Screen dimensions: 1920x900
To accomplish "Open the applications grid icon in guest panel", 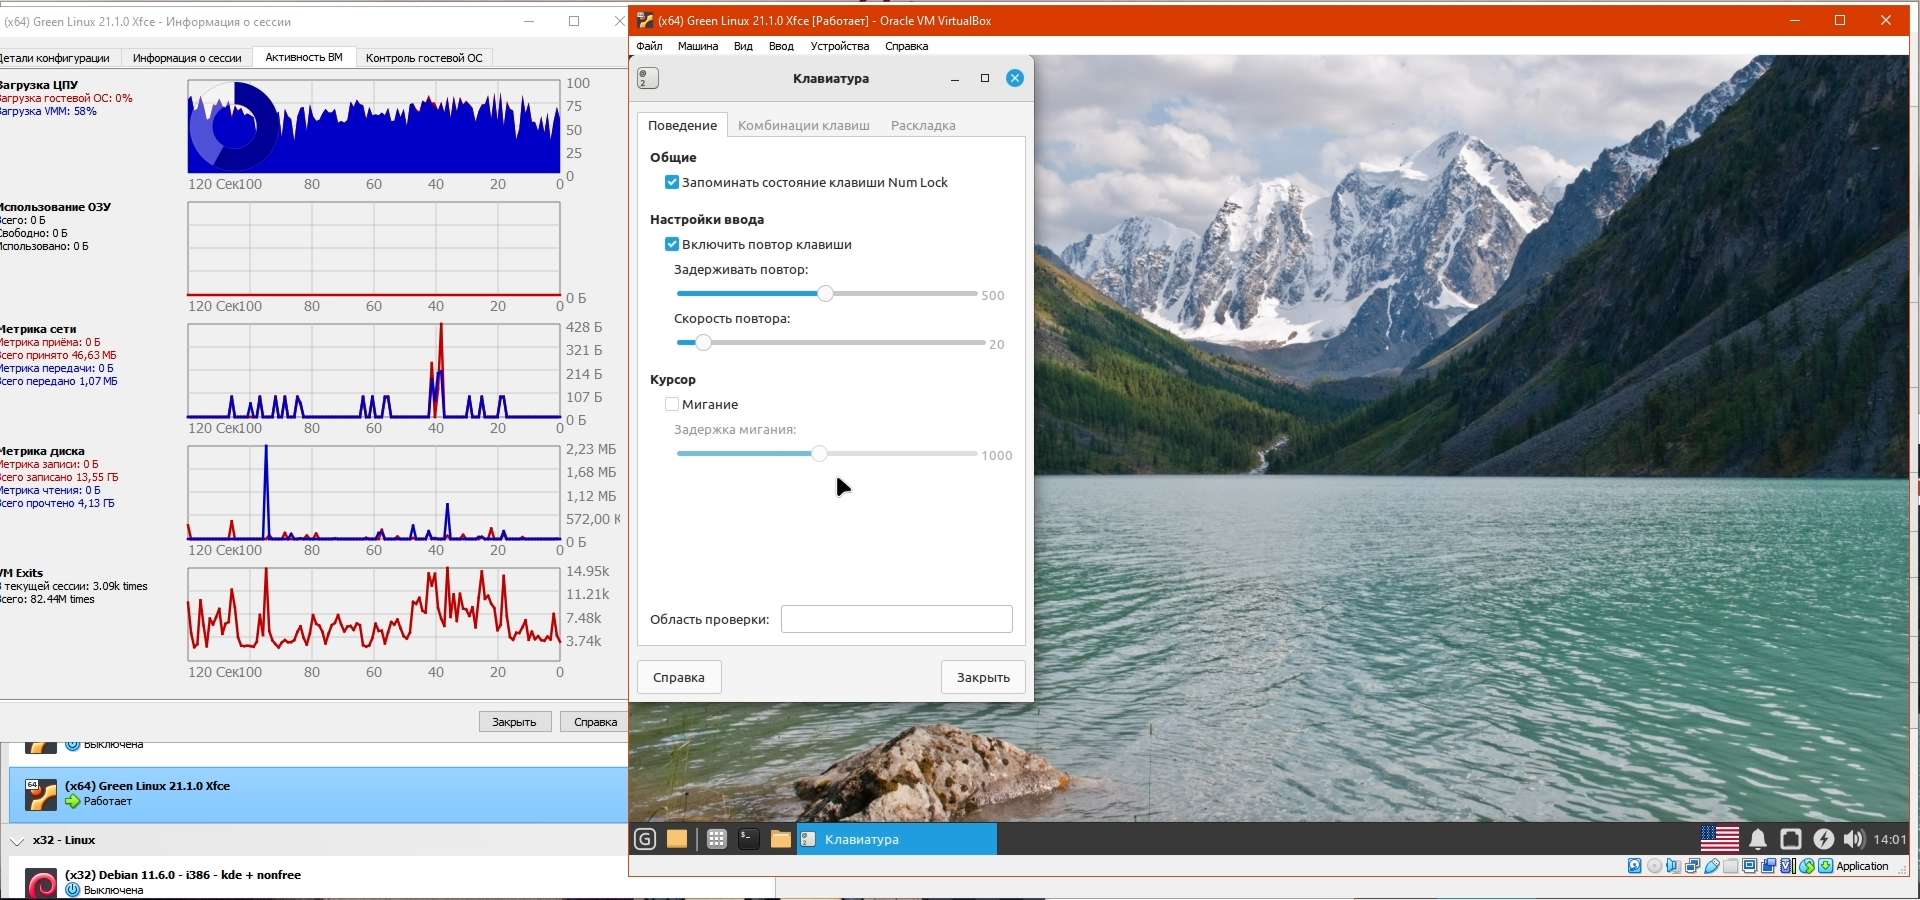I will pyautogui.click(x=717, y=839).
